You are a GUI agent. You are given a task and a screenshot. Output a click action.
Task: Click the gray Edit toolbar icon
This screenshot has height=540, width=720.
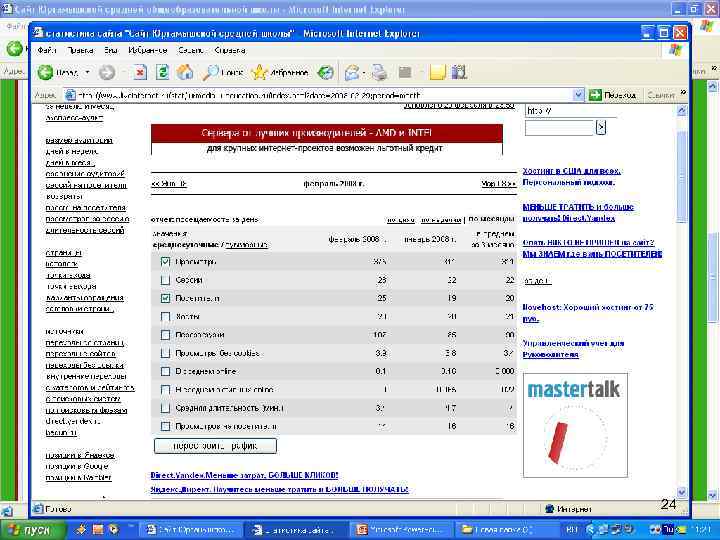405,72
